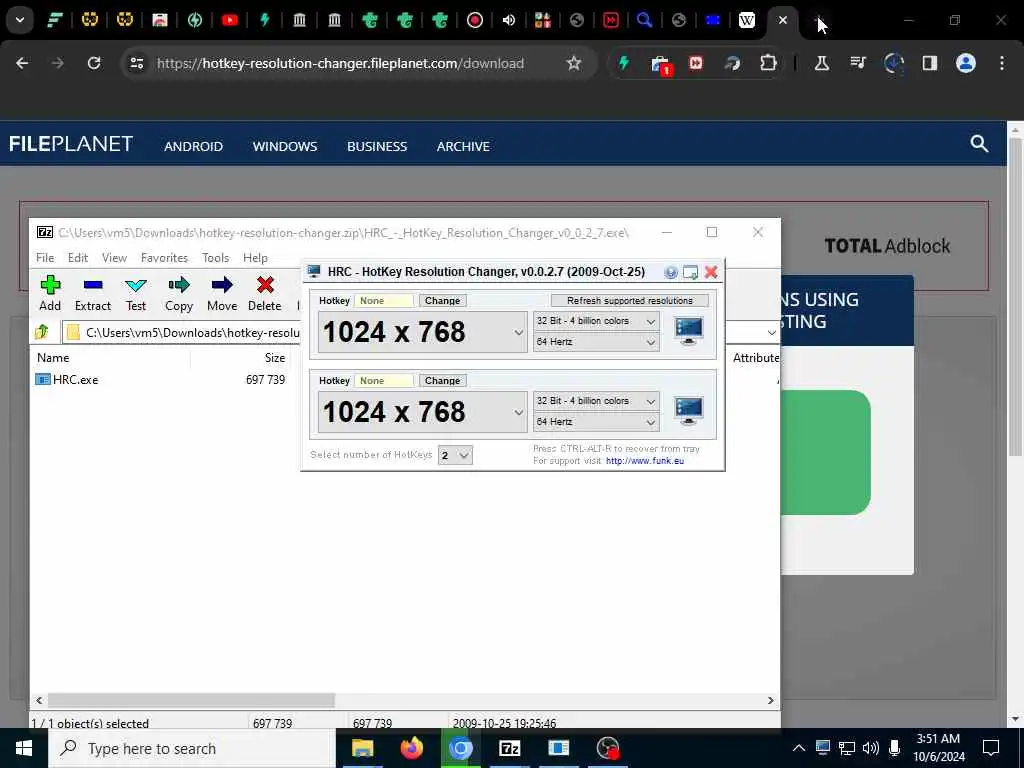
Task: Open the View menu in 7-Zip
Action: point(114,258)
